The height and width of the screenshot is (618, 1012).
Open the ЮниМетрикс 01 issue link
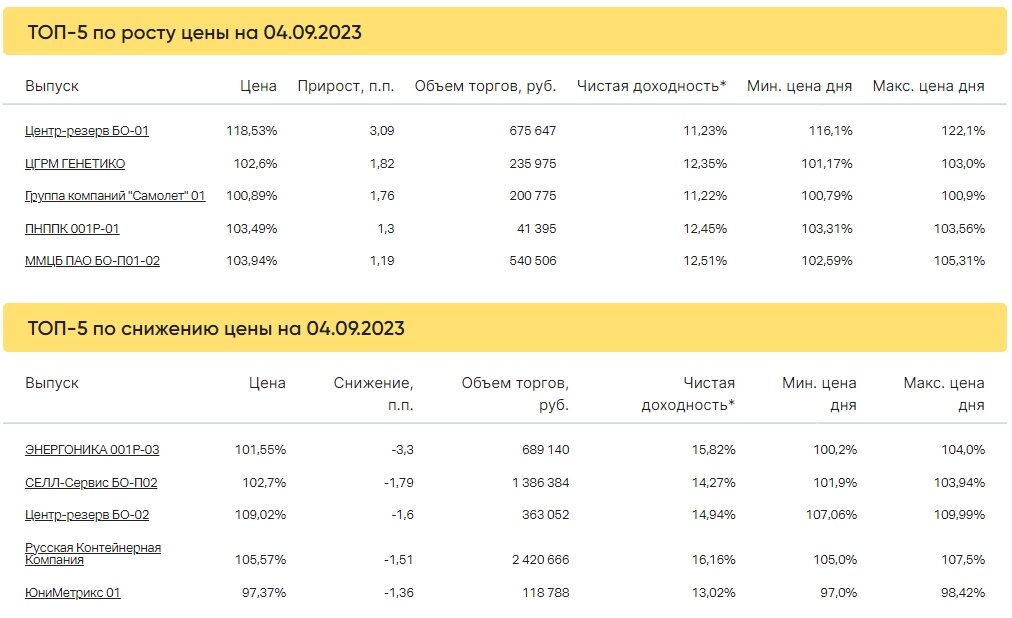(x=72, y=593)
